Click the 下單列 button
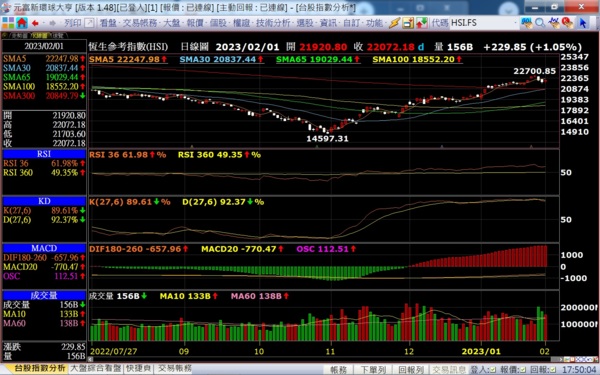The image size is (600, 375). [x=373, y=370]
